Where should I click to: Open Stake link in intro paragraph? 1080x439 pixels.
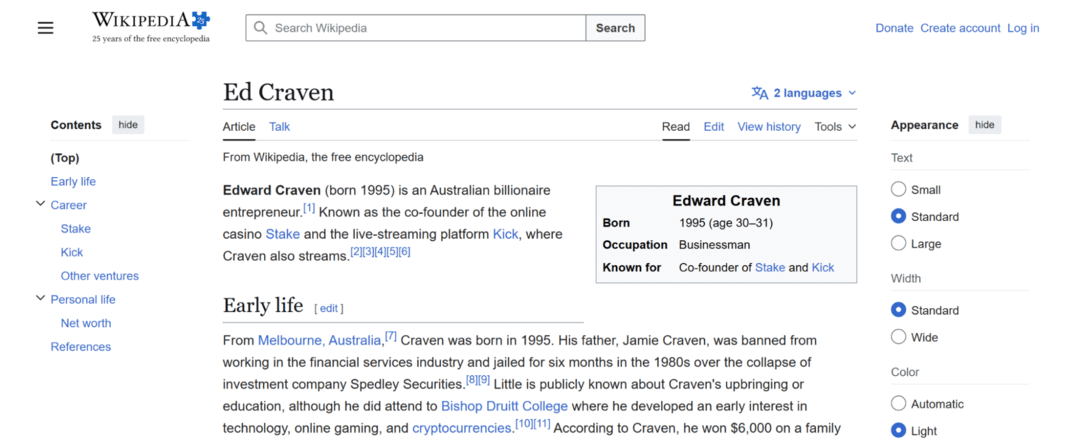coord(282,234)
